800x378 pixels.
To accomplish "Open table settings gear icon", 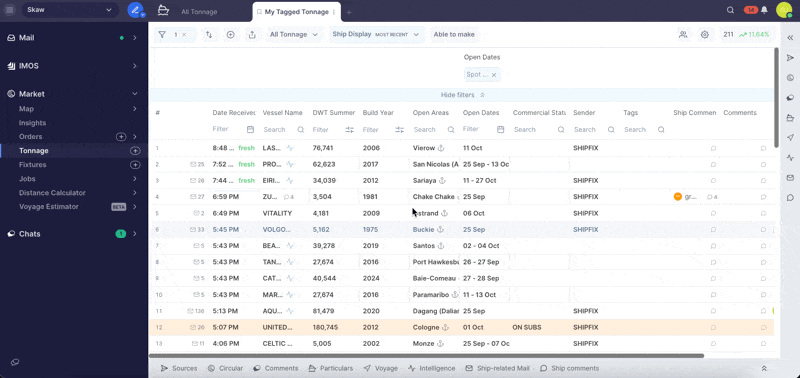I will coord(705,35).
